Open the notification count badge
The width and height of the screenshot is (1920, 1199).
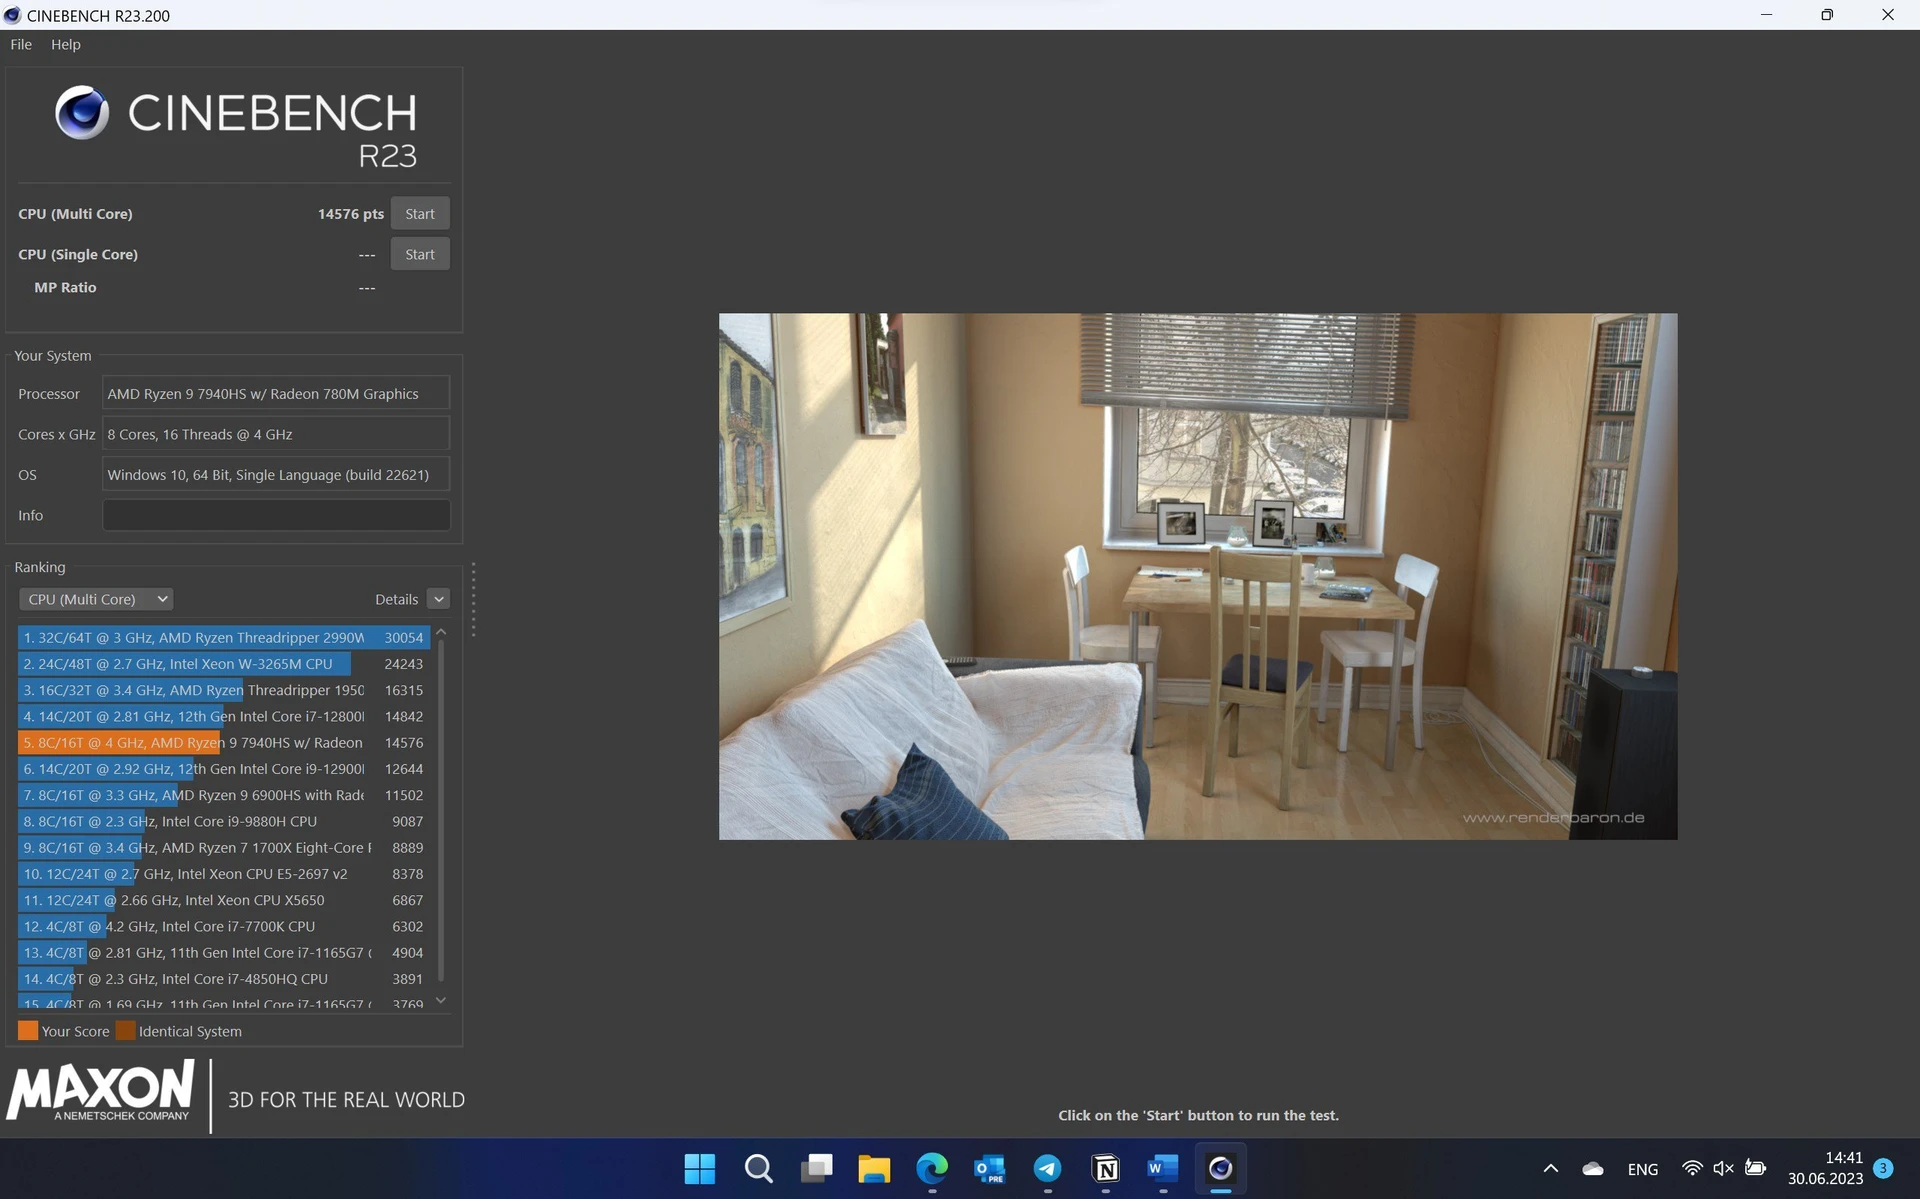tap(1884, 1168)
